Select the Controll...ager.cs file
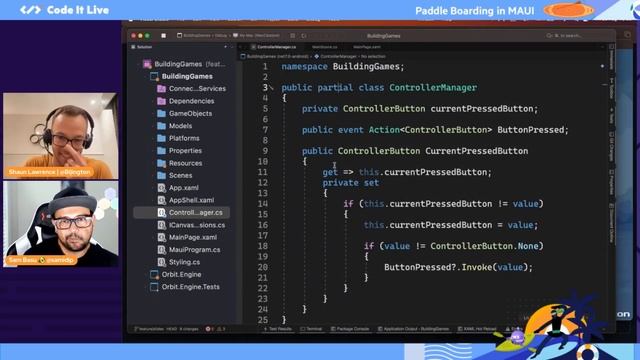The height and width of the screenshot is (360, 640). pos(182,212)
